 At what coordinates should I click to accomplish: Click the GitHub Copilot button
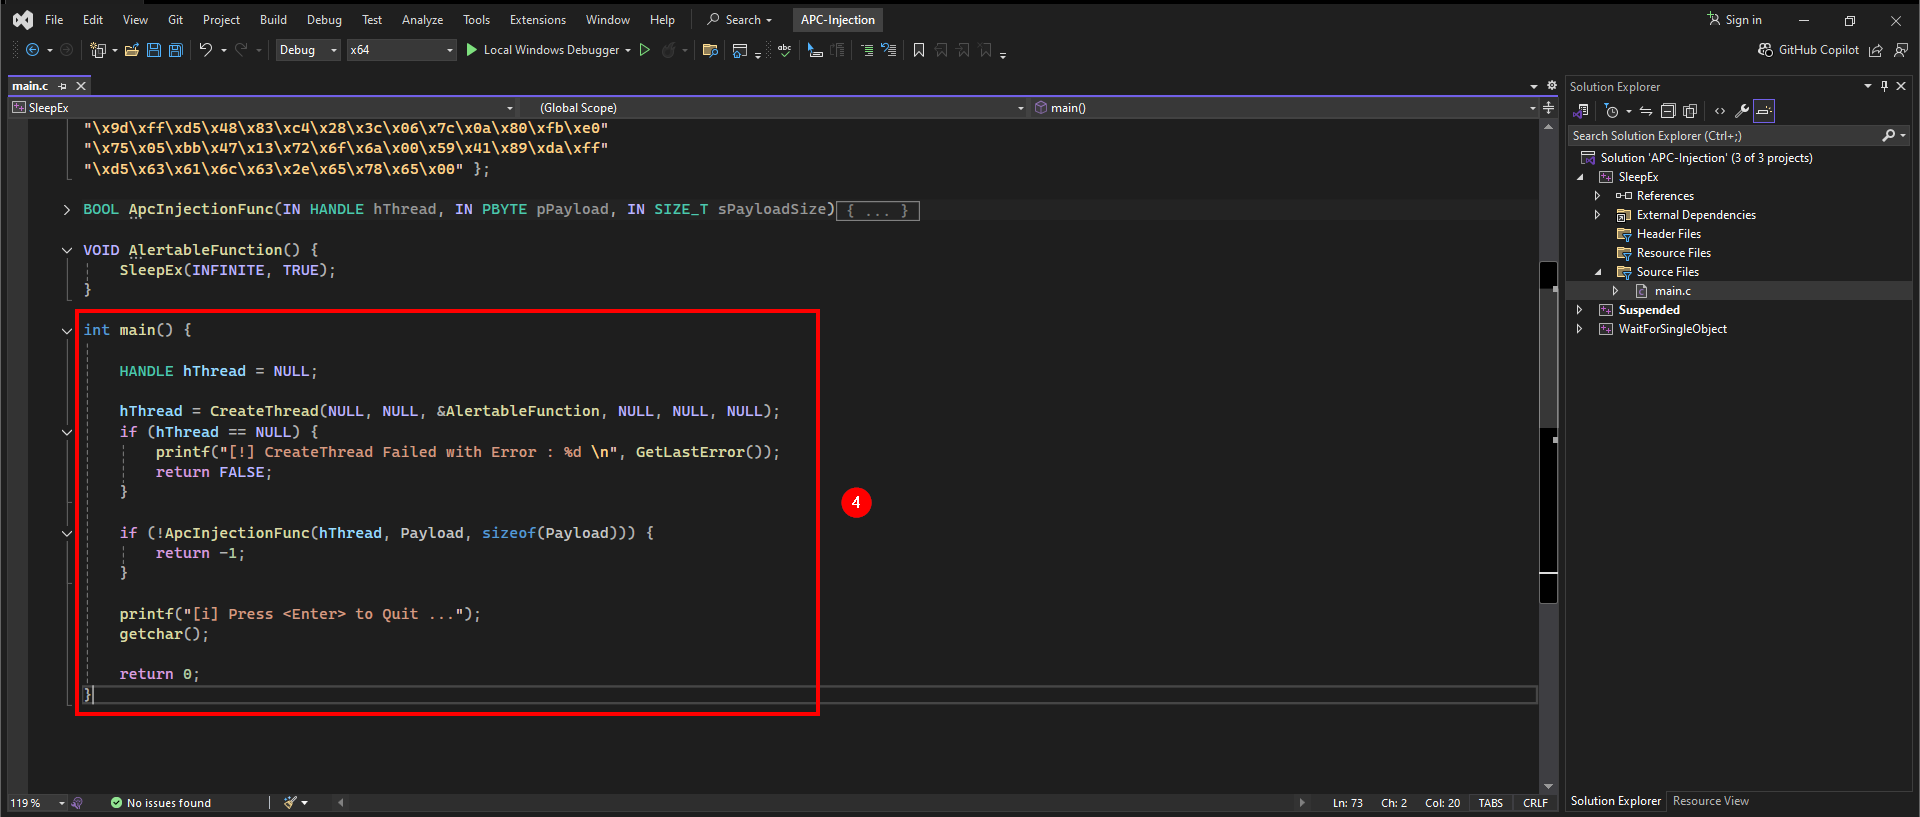1809,50
